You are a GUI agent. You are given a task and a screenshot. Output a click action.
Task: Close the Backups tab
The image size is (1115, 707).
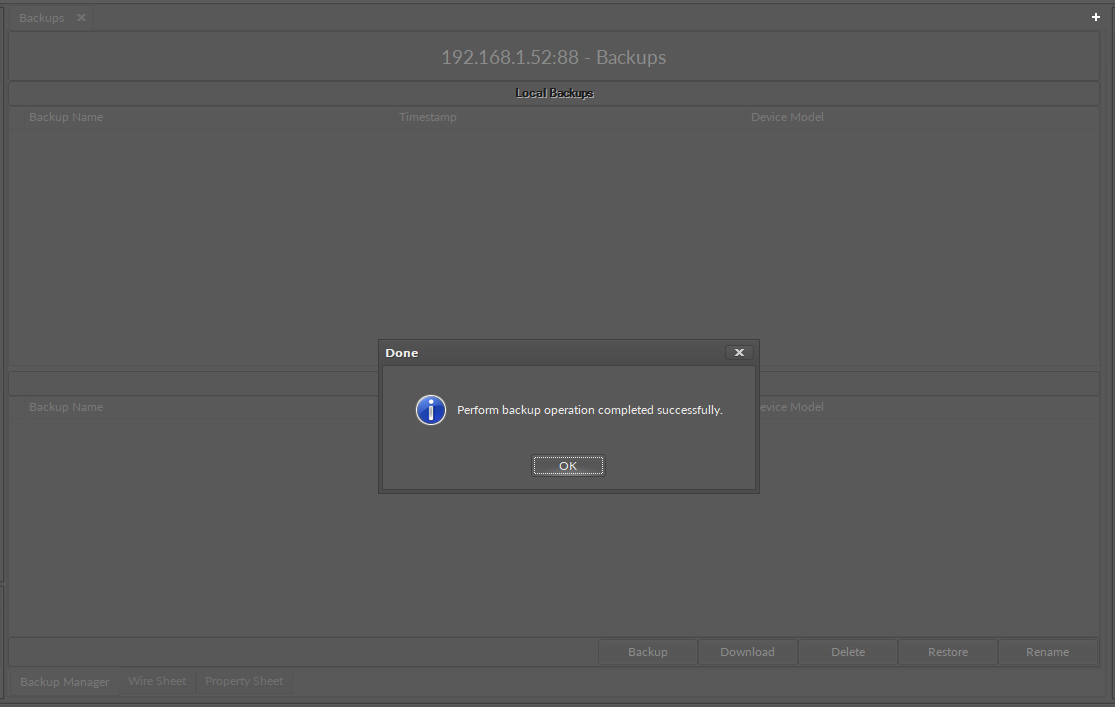82,18
